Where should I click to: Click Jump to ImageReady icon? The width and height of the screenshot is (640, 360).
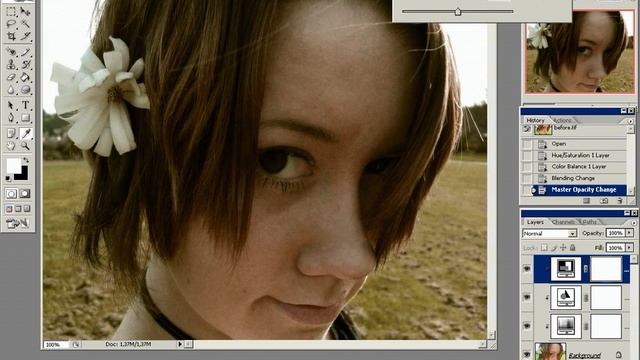pyautogui.click(x=18, y=223)
